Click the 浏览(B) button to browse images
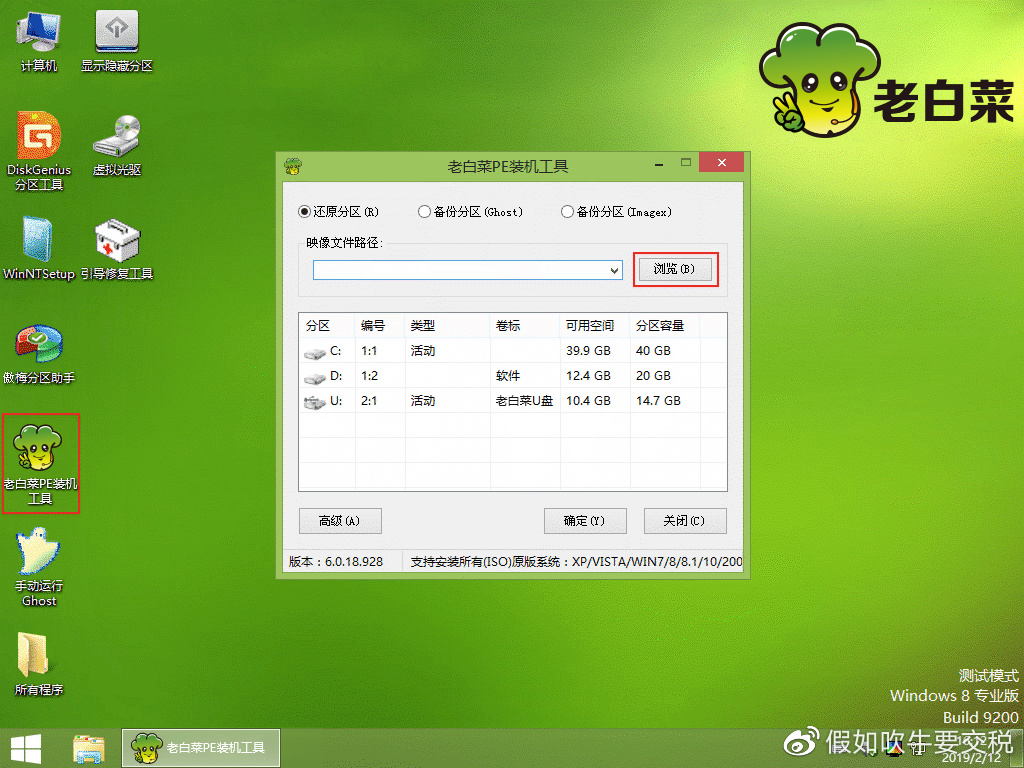Image resolution: width=1024 pixels, height=768 pixels. [676, 270]
